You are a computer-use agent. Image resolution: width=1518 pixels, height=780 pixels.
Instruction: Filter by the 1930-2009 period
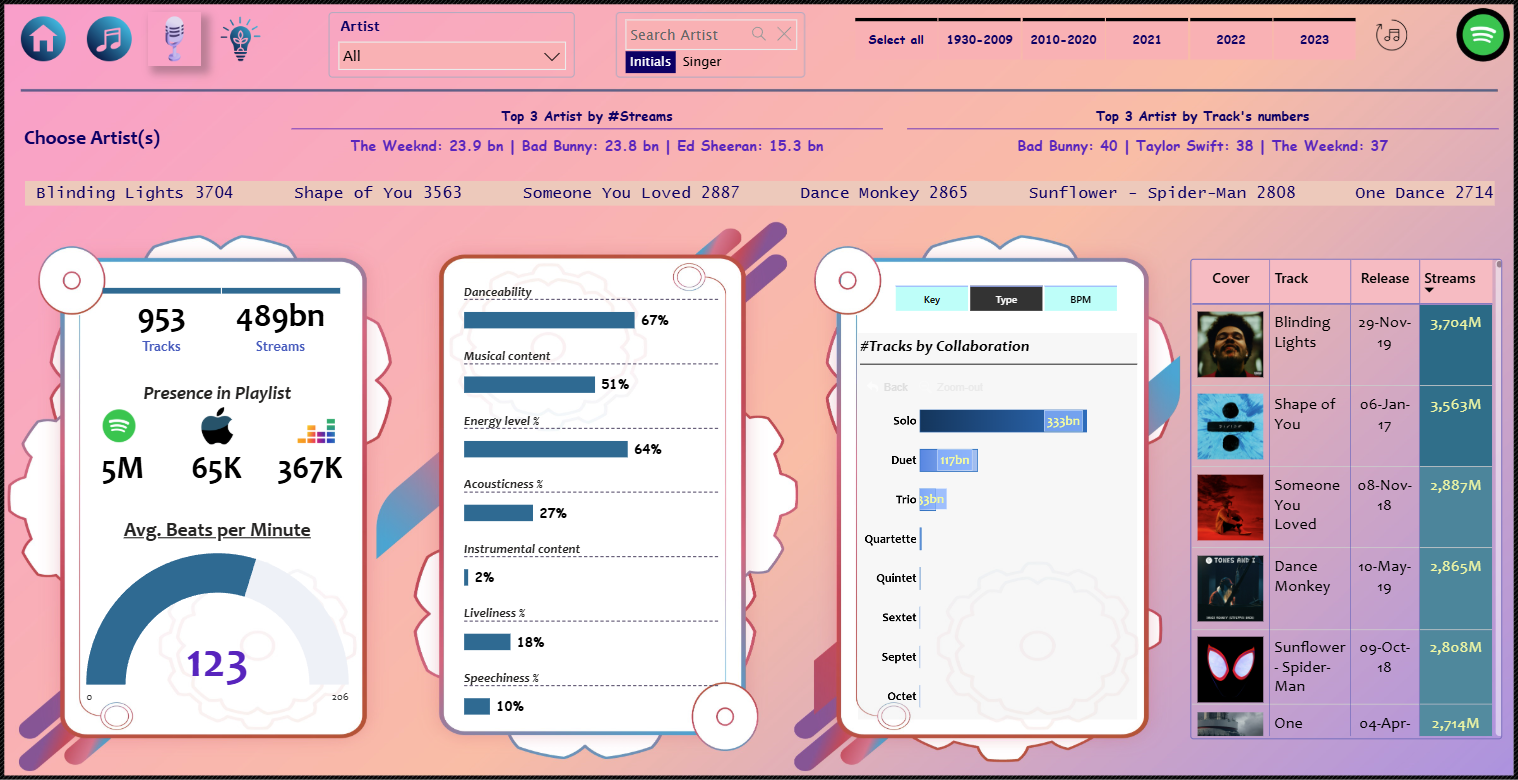coord(979,40)
